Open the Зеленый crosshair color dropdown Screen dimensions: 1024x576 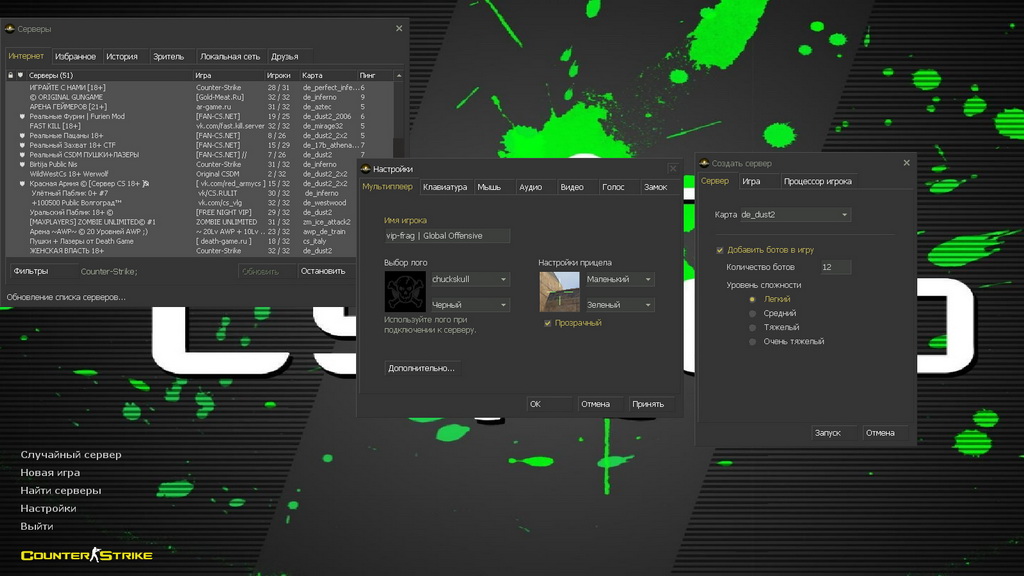[620, 305]
